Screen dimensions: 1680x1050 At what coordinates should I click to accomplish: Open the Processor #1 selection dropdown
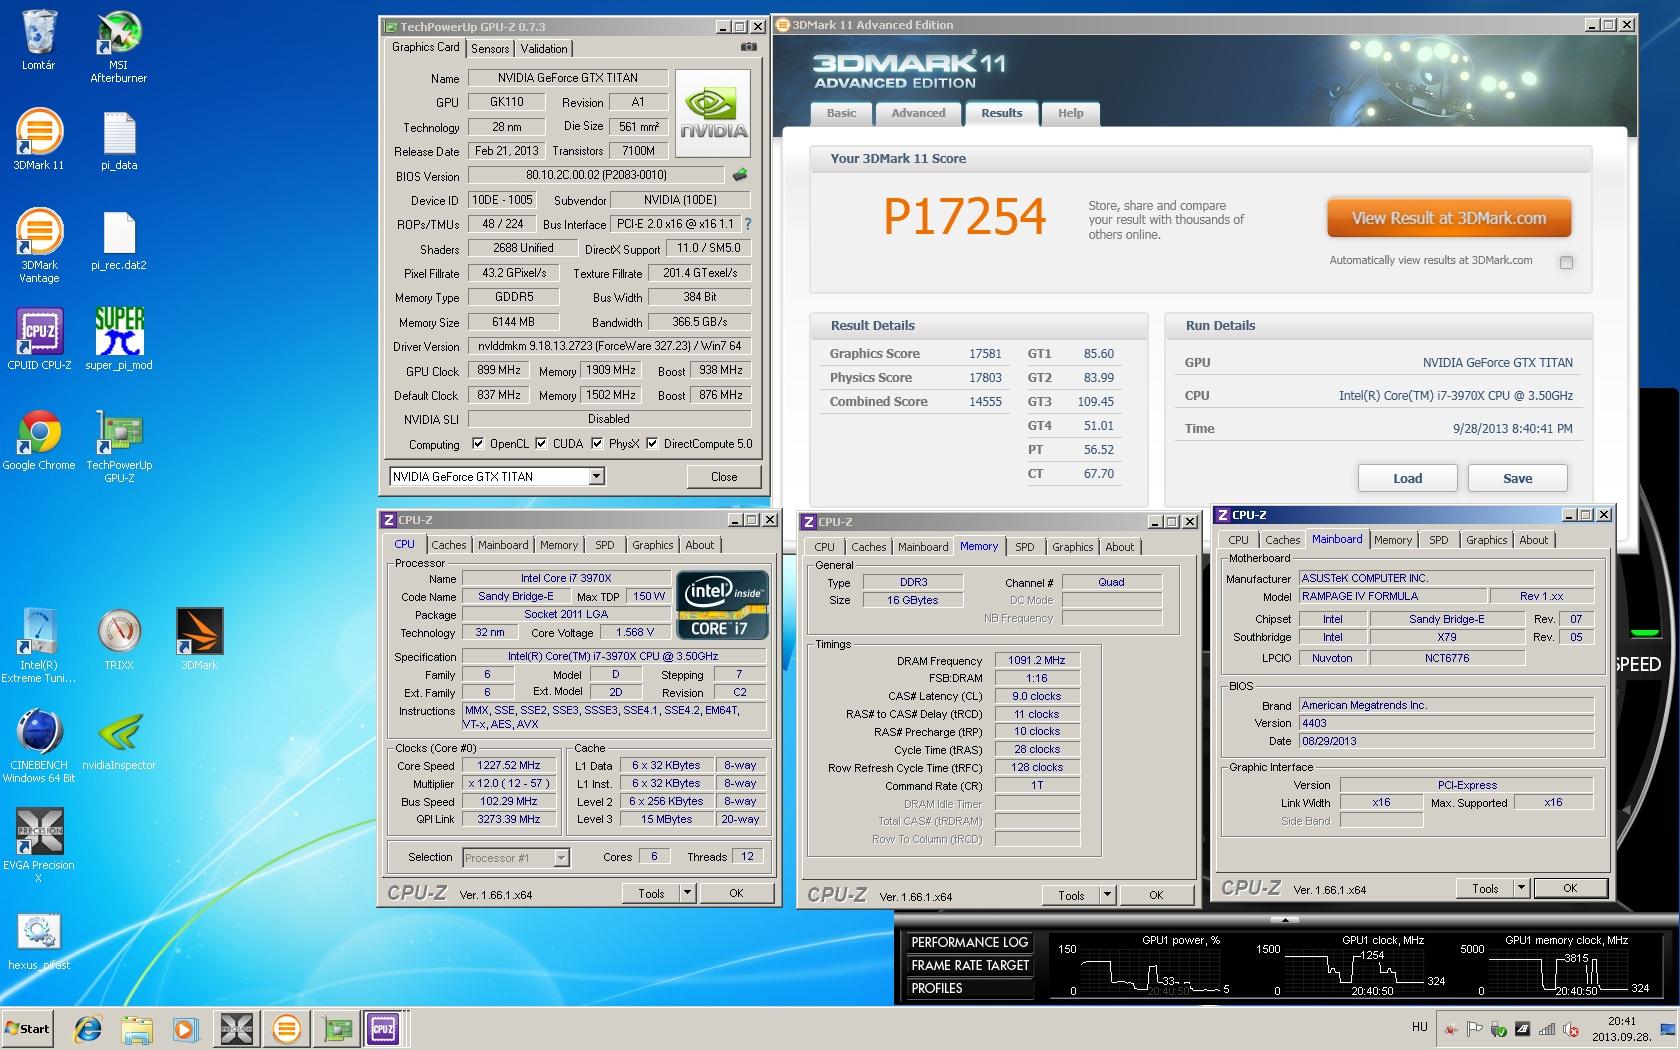click(x=561, y=858)
